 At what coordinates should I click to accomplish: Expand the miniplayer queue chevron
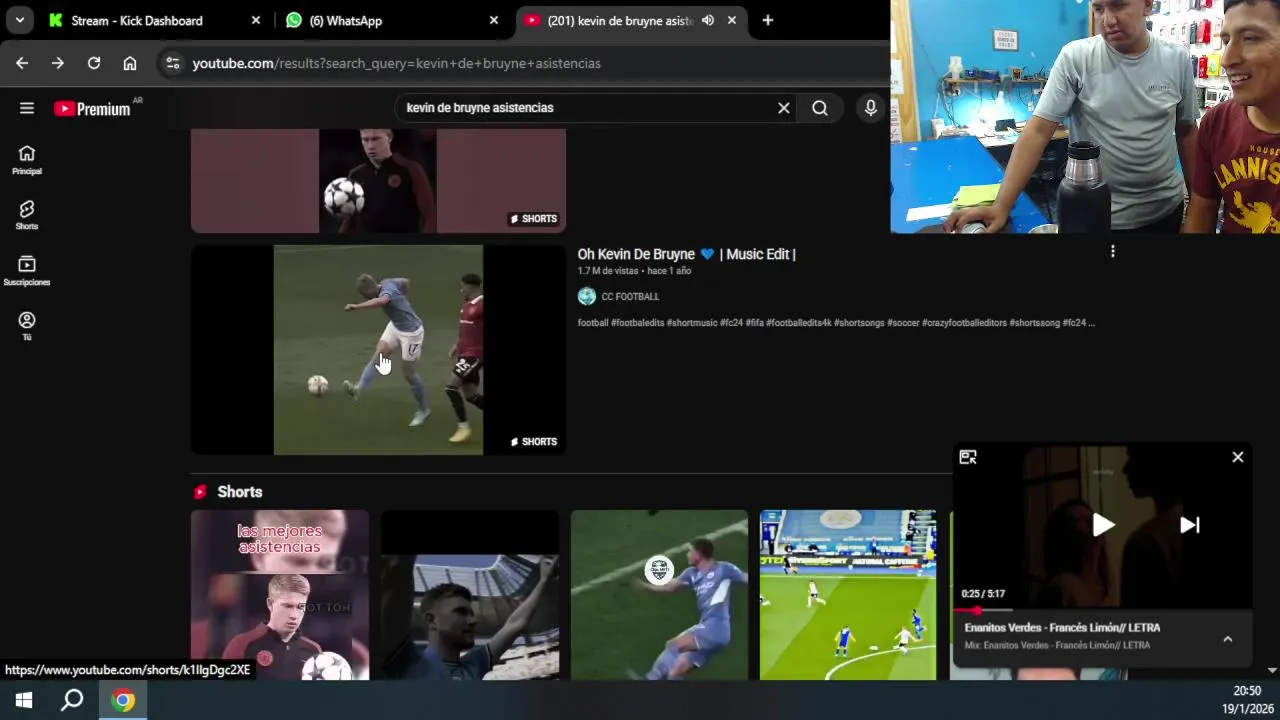[1228, 639]
